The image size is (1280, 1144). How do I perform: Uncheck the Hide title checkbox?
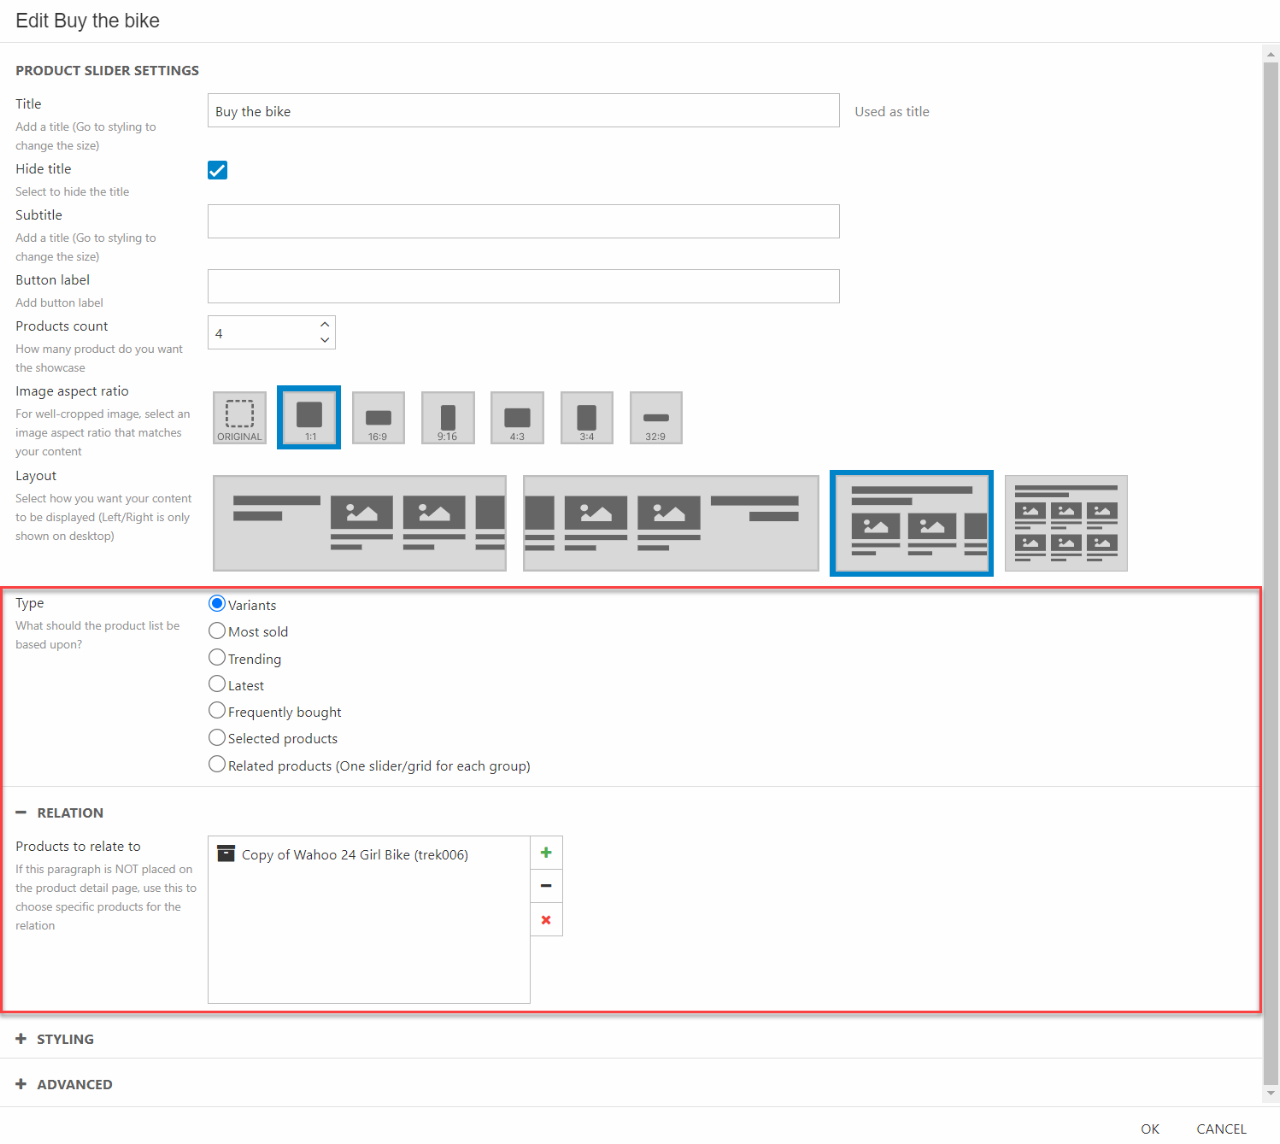click(217, 170)
